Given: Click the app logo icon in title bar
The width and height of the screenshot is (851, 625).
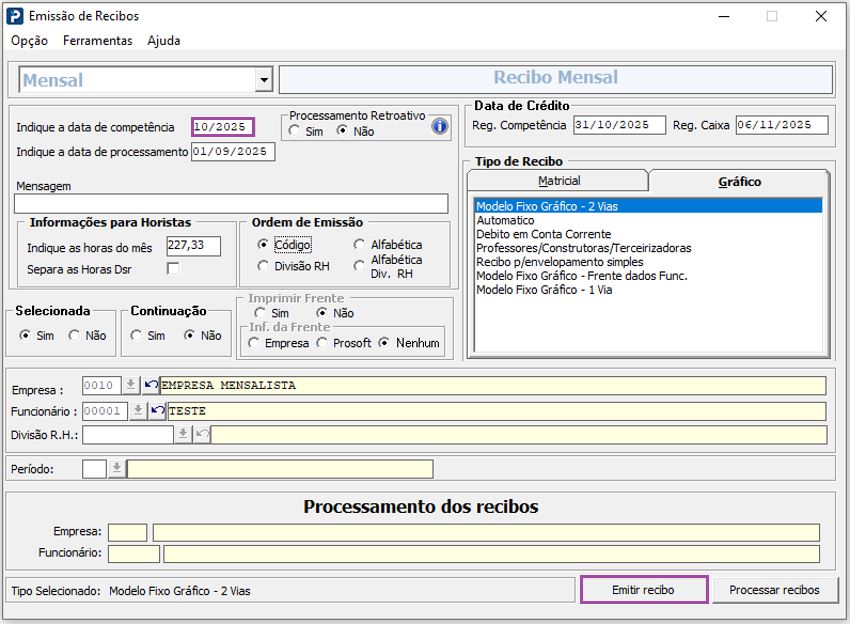Looking at the screenshot, I should (x=15, y=16).
